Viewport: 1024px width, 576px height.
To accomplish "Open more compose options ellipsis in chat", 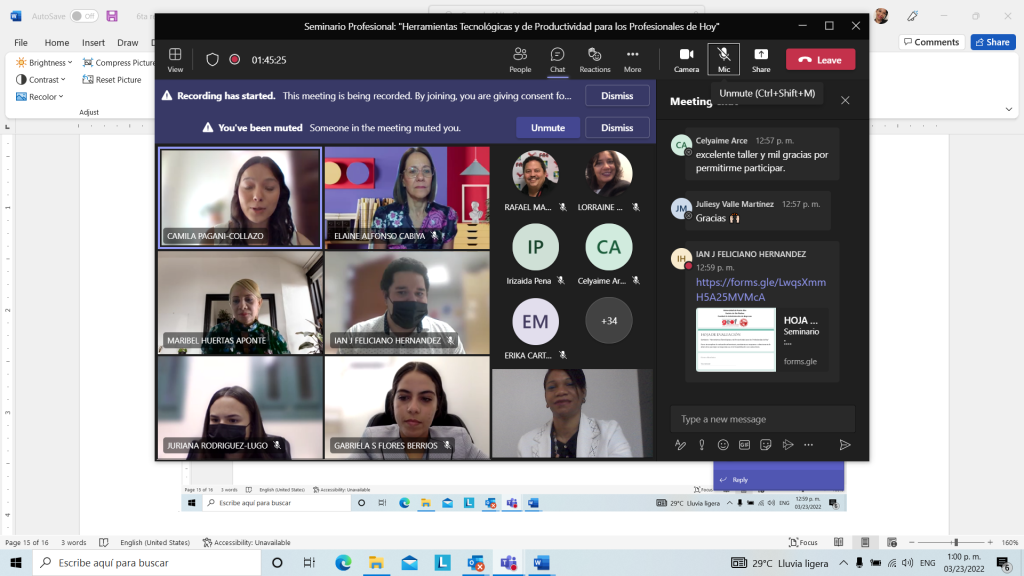I will tap(808, 445).
